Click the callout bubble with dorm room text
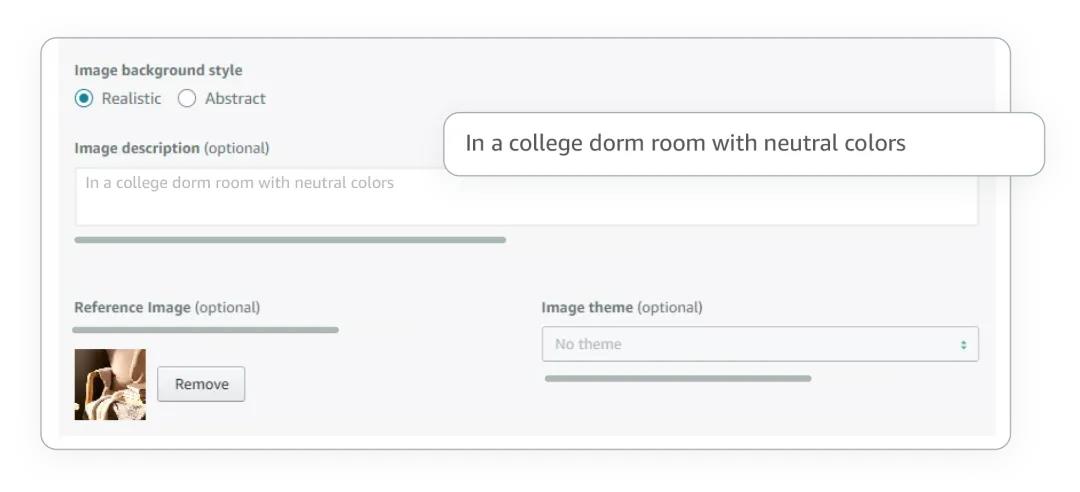Image resolution: width=1080 pixels, height=492 pixels. tap(743, 143)
